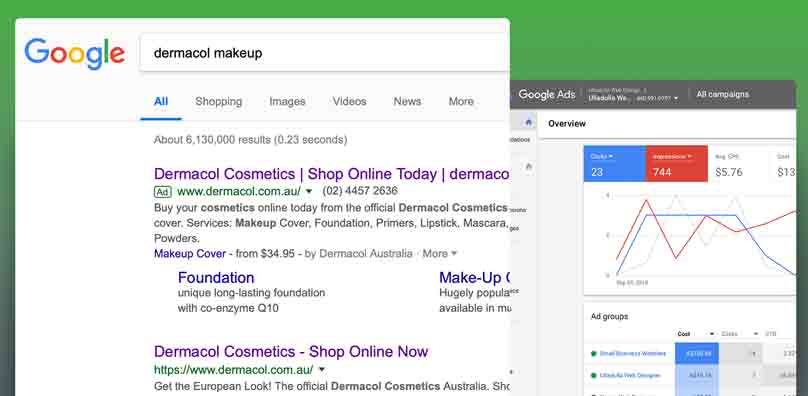The image size is (808, 396).
Task: Click 'All campaigns' in Google Ads header
Action: pyautogui.click(x=722, y=94)
